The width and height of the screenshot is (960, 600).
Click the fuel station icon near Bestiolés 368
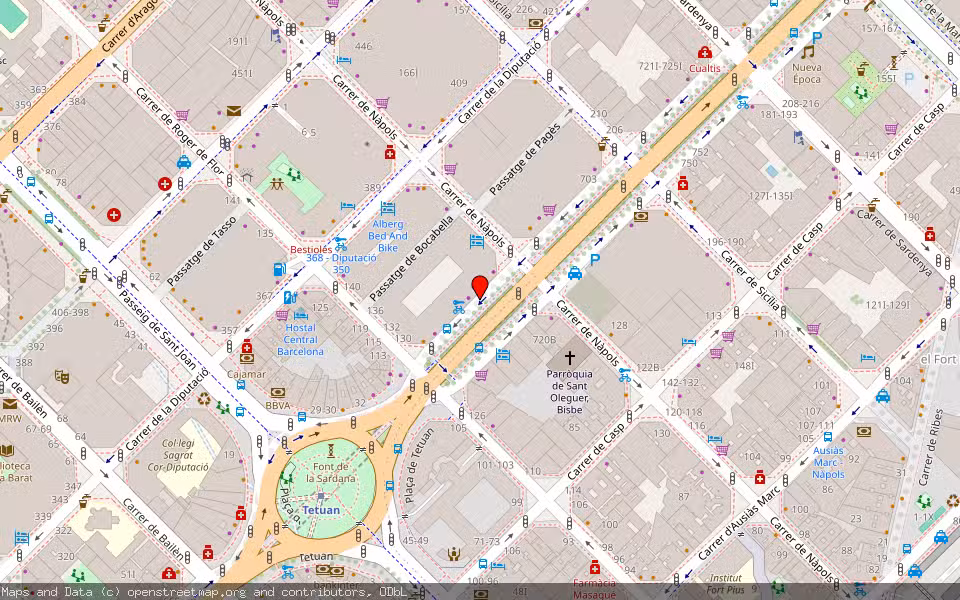pos(278,270)
